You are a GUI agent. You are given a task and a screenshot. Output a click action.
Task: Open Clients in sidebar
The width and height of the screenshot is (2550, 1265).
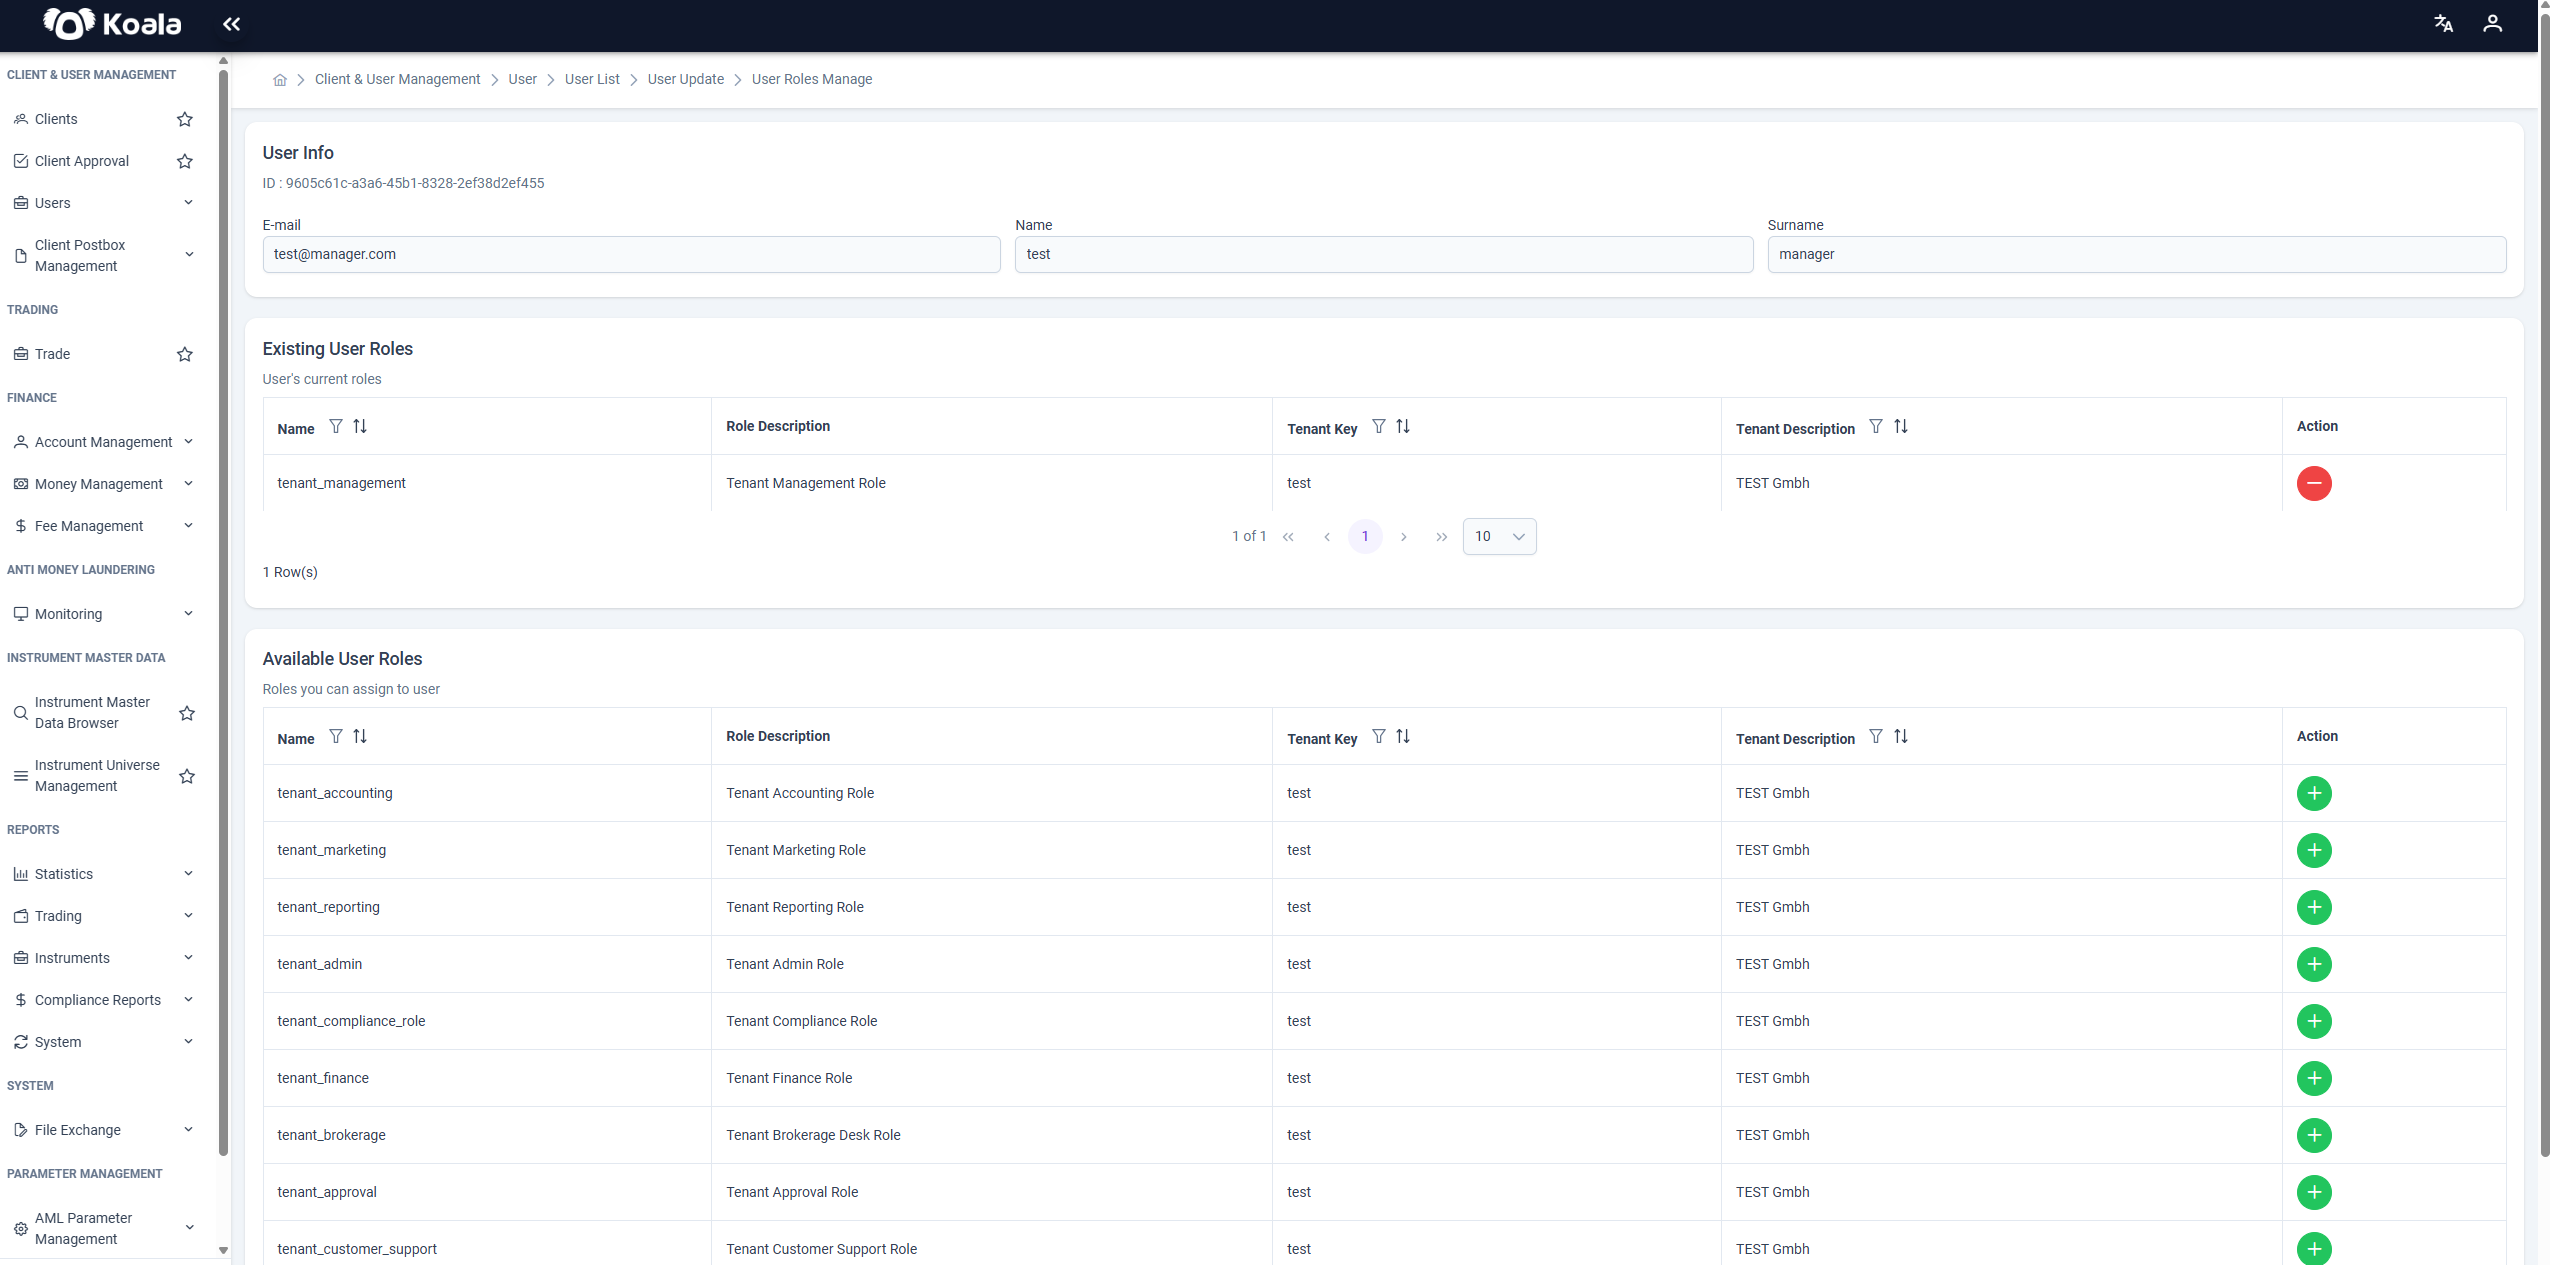tap(56, 119)
